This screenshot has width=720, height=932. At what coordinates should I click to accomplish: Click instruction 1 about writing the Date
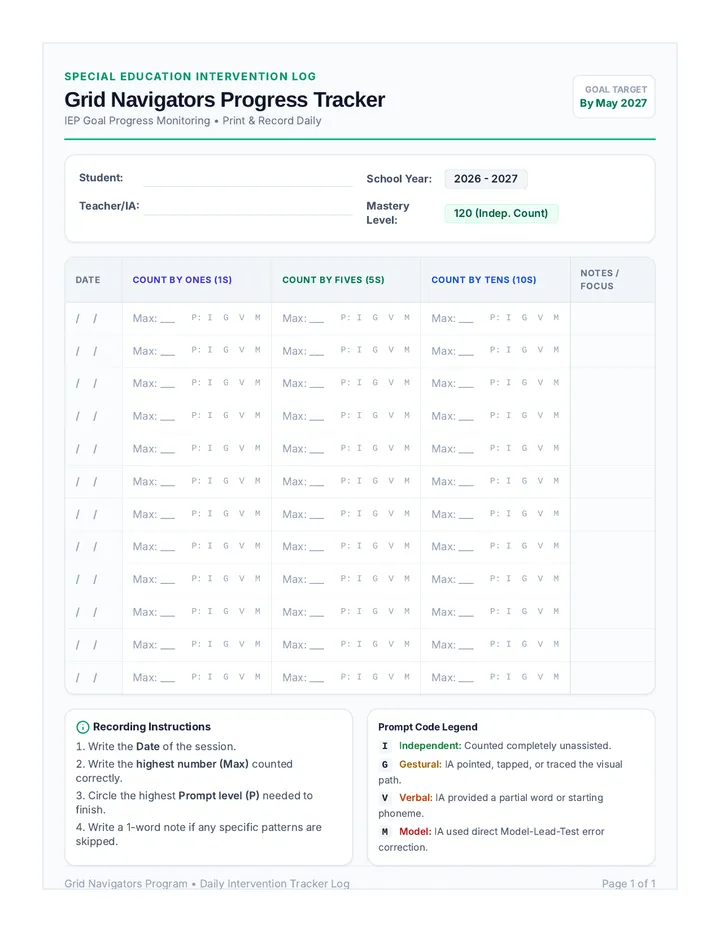click(156, 747)
